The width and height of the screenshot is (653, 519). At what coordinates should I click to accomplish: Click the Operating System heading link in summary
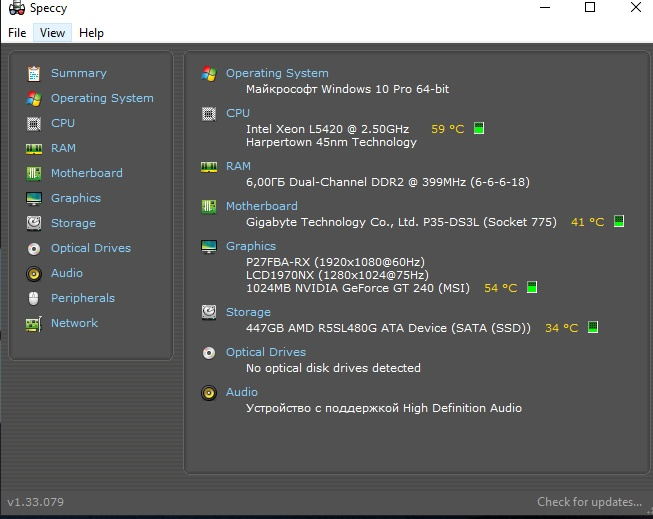tap(277, 73)
